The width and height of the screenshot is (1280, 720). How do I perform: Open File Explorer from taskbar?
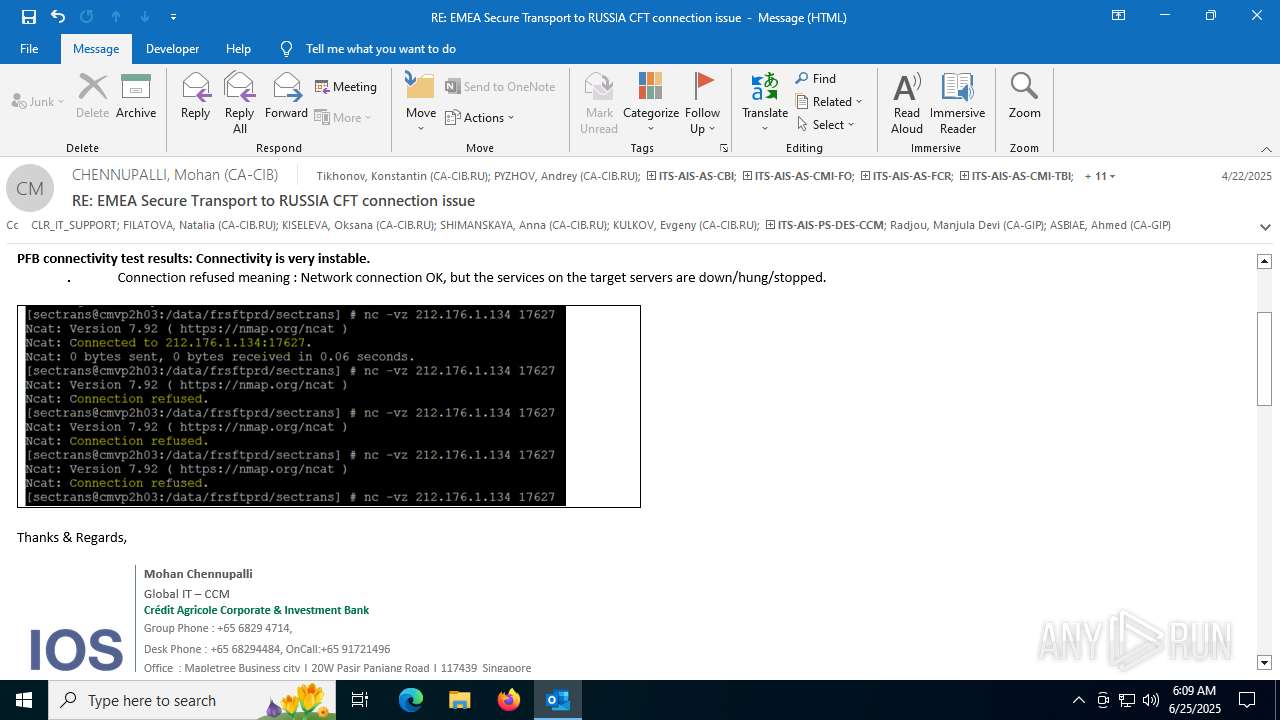tap(459, 700)
